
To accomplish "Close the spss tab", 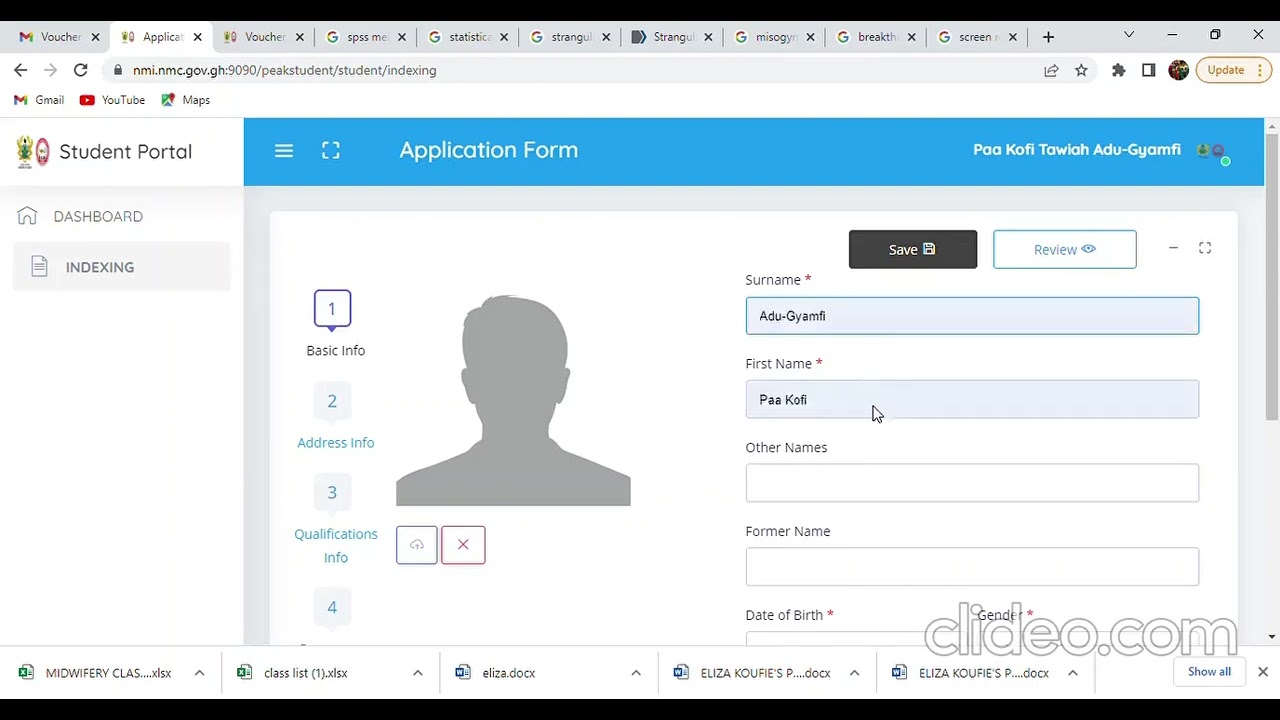I will [x=402, y=37].
